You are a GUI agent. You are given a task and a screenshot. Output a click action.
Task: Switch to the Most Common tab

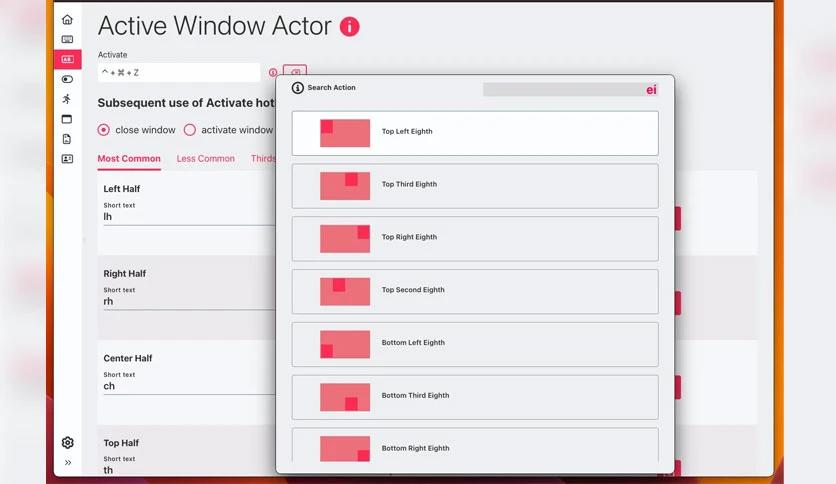pos(129,159)
